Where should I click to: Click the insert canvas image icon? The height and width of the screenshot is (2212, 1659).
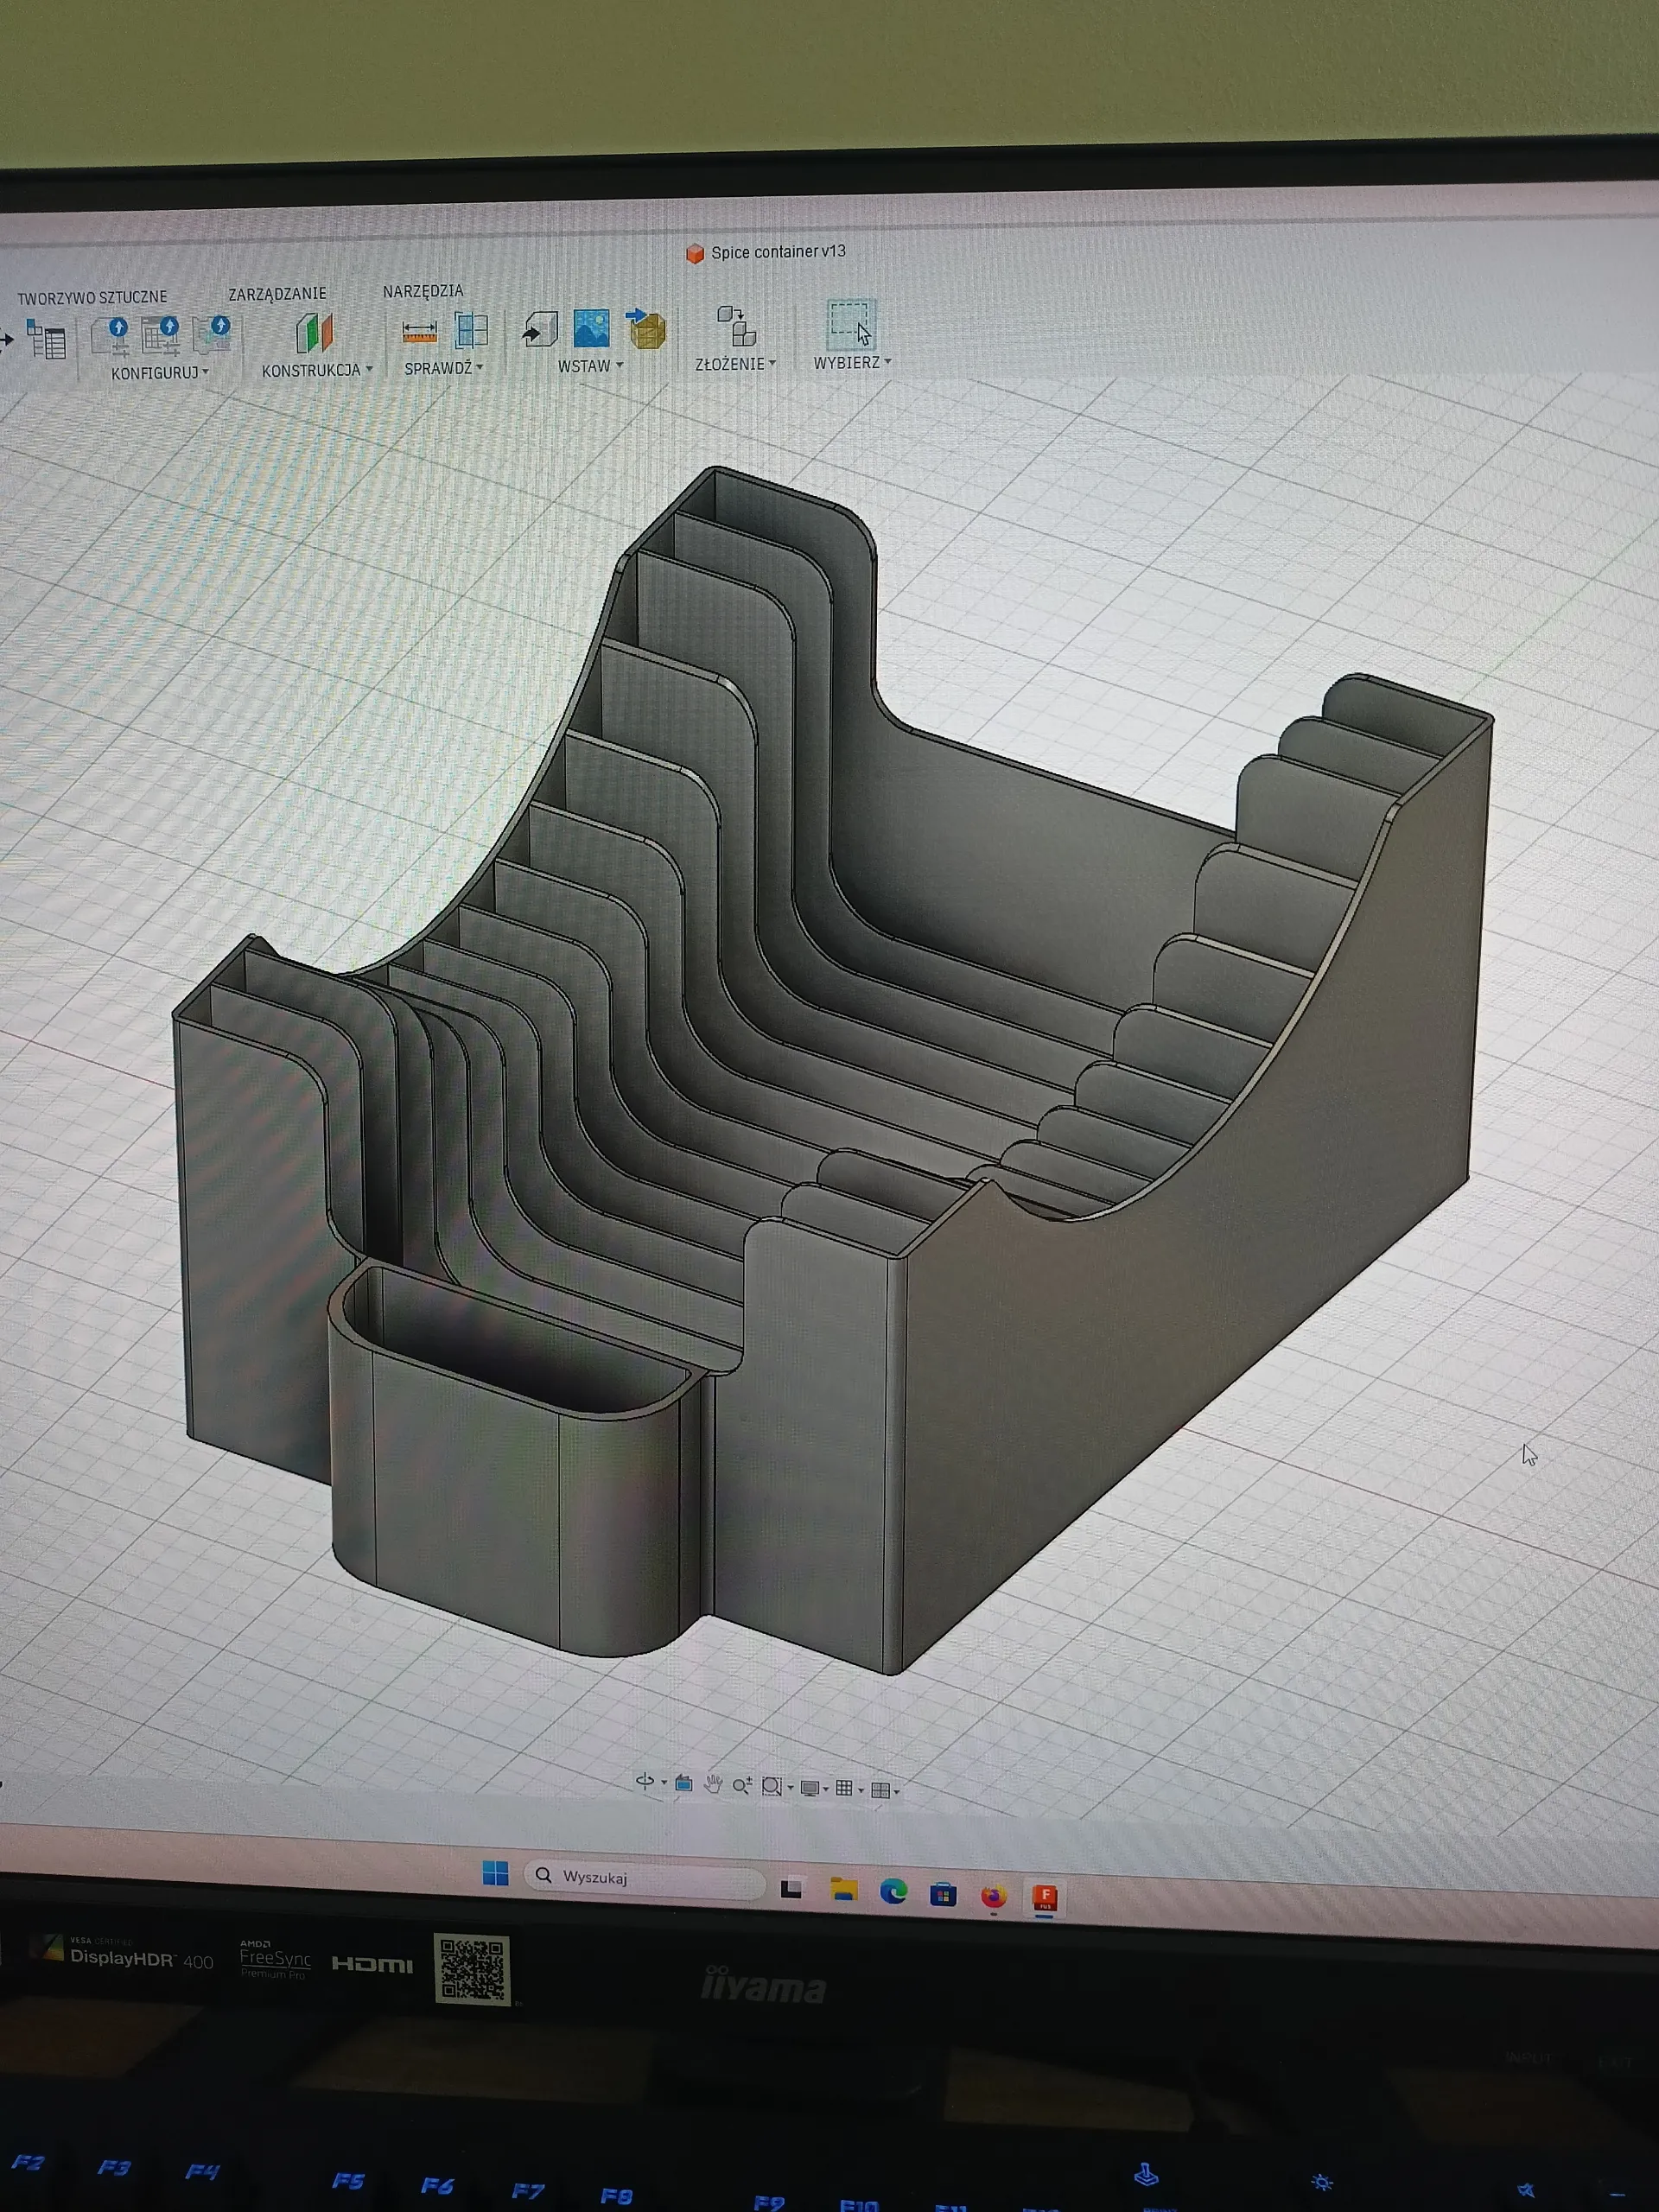591,328
